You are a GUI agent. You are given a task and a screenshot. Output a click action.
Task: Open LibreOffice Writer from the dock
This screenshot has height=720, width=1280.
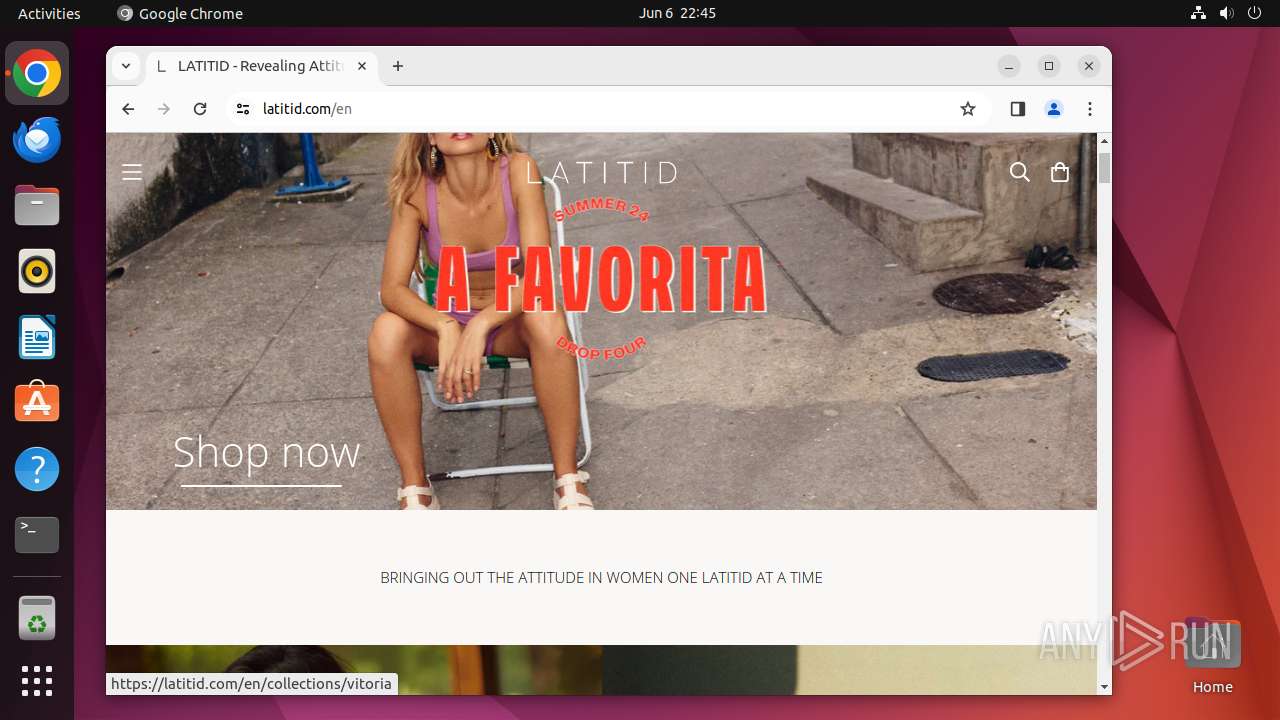coord(37,337)
